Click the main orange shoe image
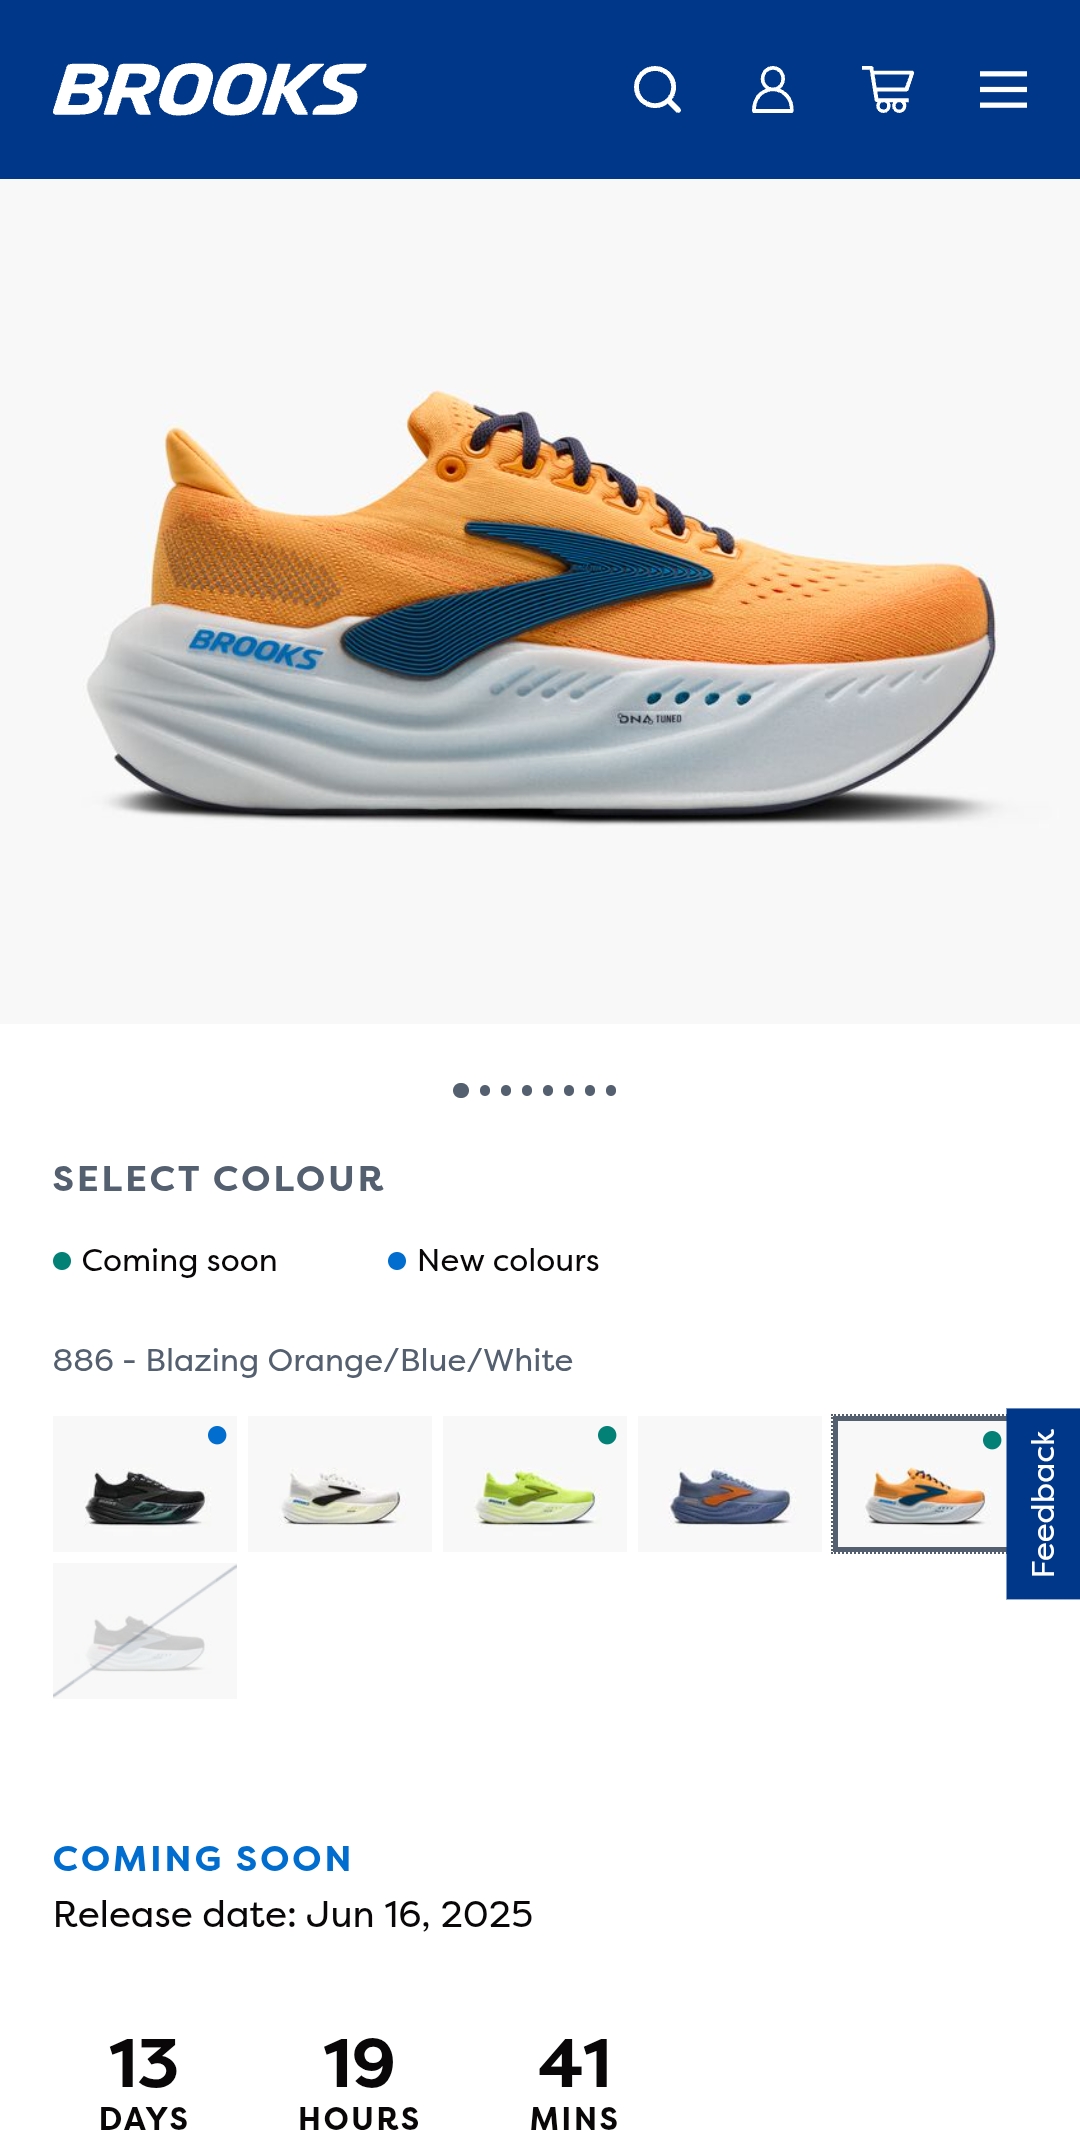The height and width of the screenshot is (2133, 1080). click(x=540, y=602)
